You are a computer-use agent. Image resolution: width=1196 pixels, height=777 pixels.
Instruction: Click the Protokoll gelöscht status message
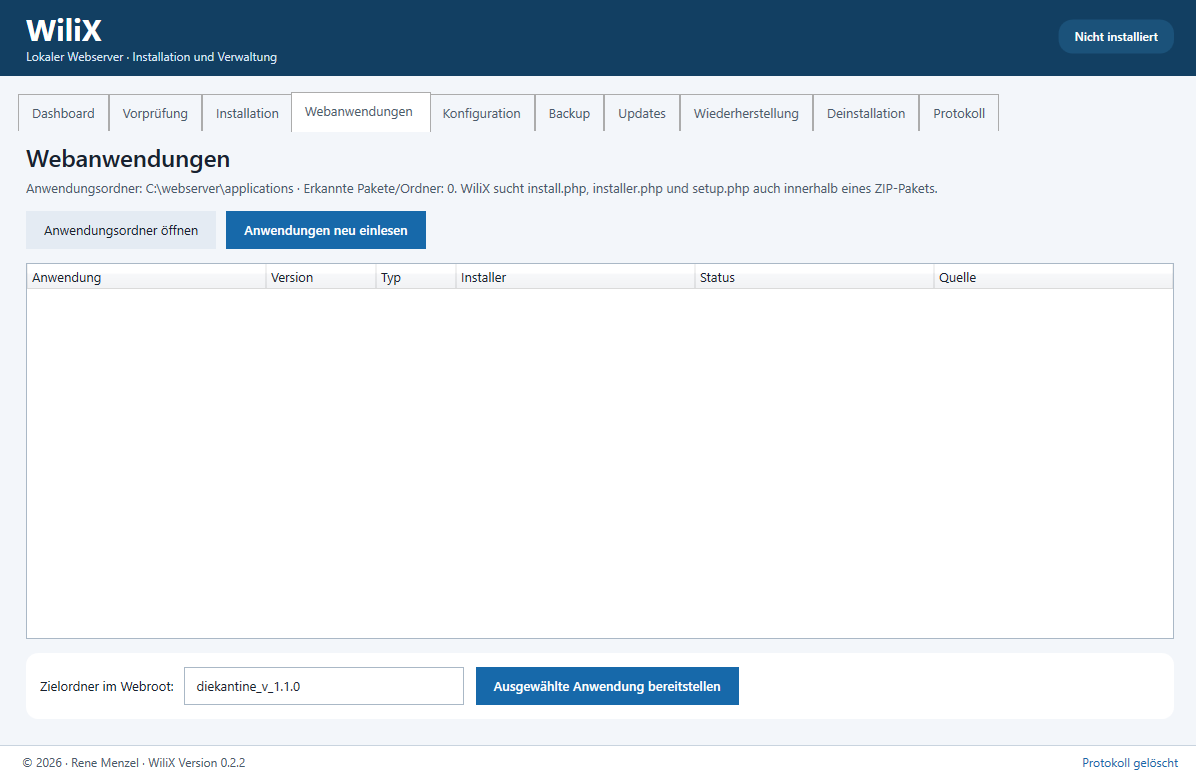(1130, 763)
